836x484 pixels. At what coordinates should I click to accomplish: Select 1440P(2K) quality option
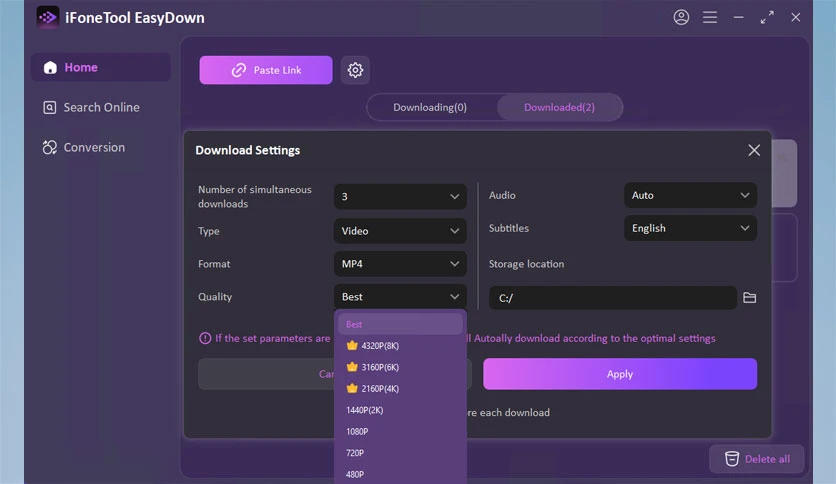[x=400, y=410]
